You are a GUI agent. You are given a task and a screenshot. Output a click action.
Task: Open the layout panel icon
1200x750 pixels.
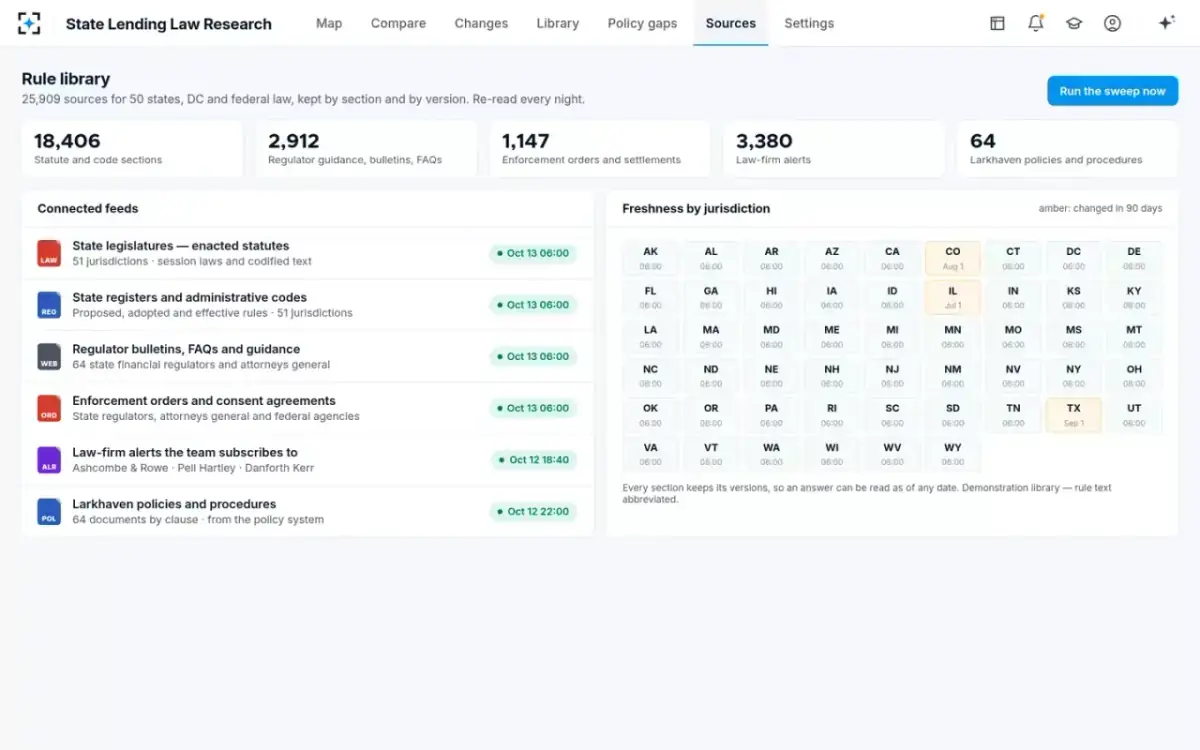click(x=997, y=23)
